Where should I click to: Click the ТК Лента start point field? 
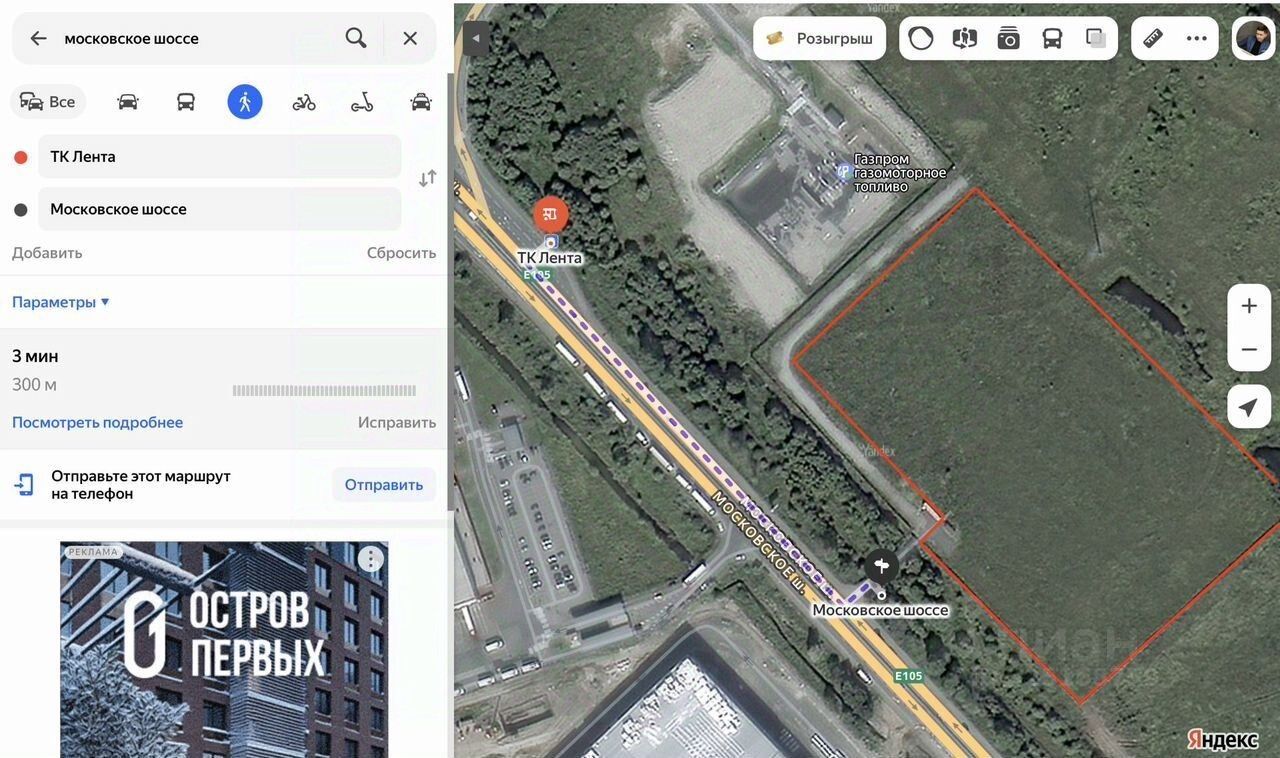tap(220, 156)
